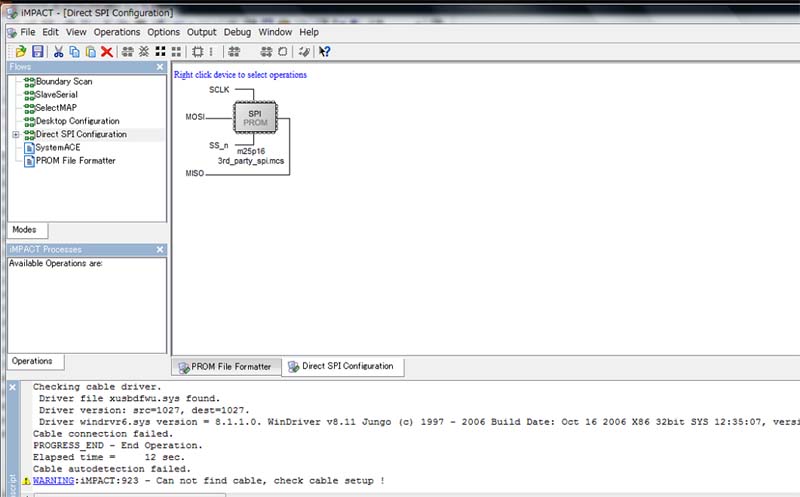Click the vertical dots toolbar icon
This screenshot has height=497, width=800.
(211, 52)
